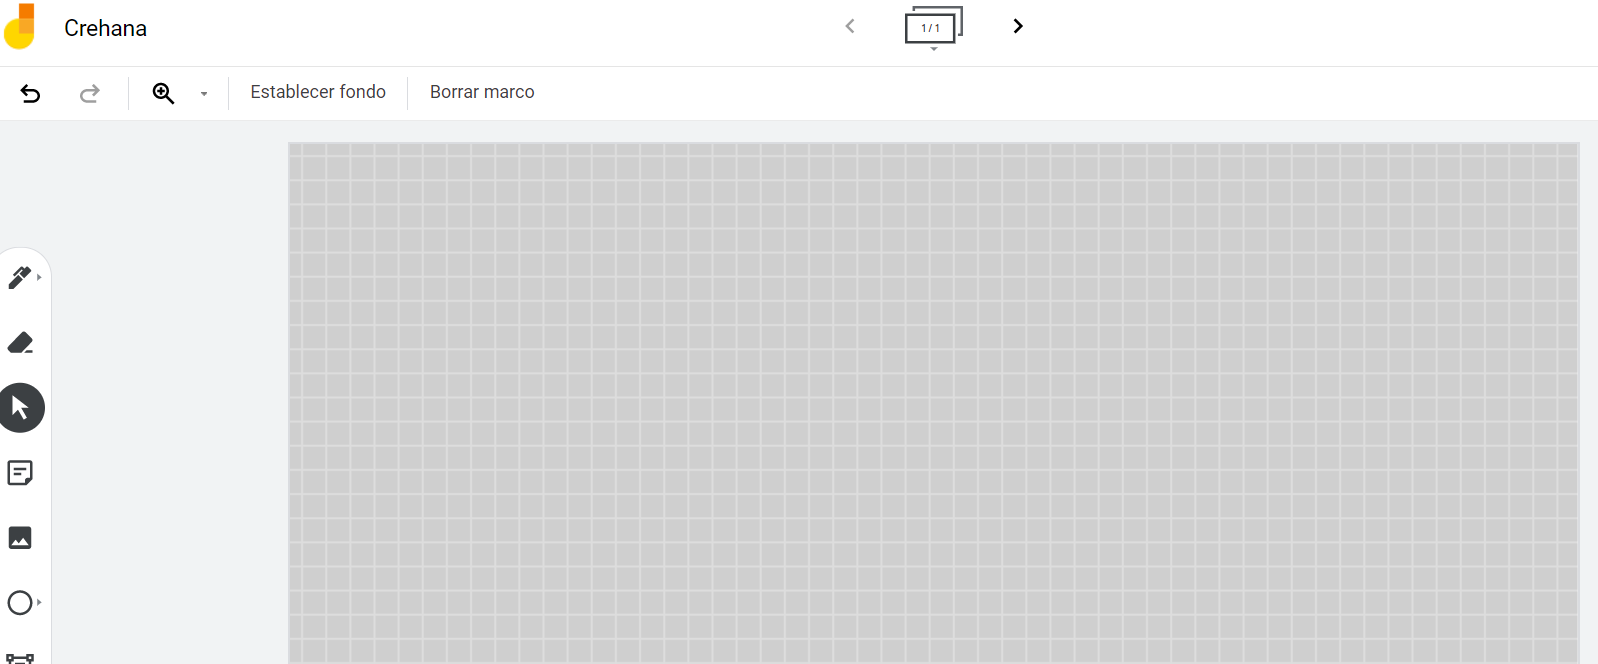Screen dimensions: 1598x664
Task: Click on the gray grid canvas
Action: point(933,400)
